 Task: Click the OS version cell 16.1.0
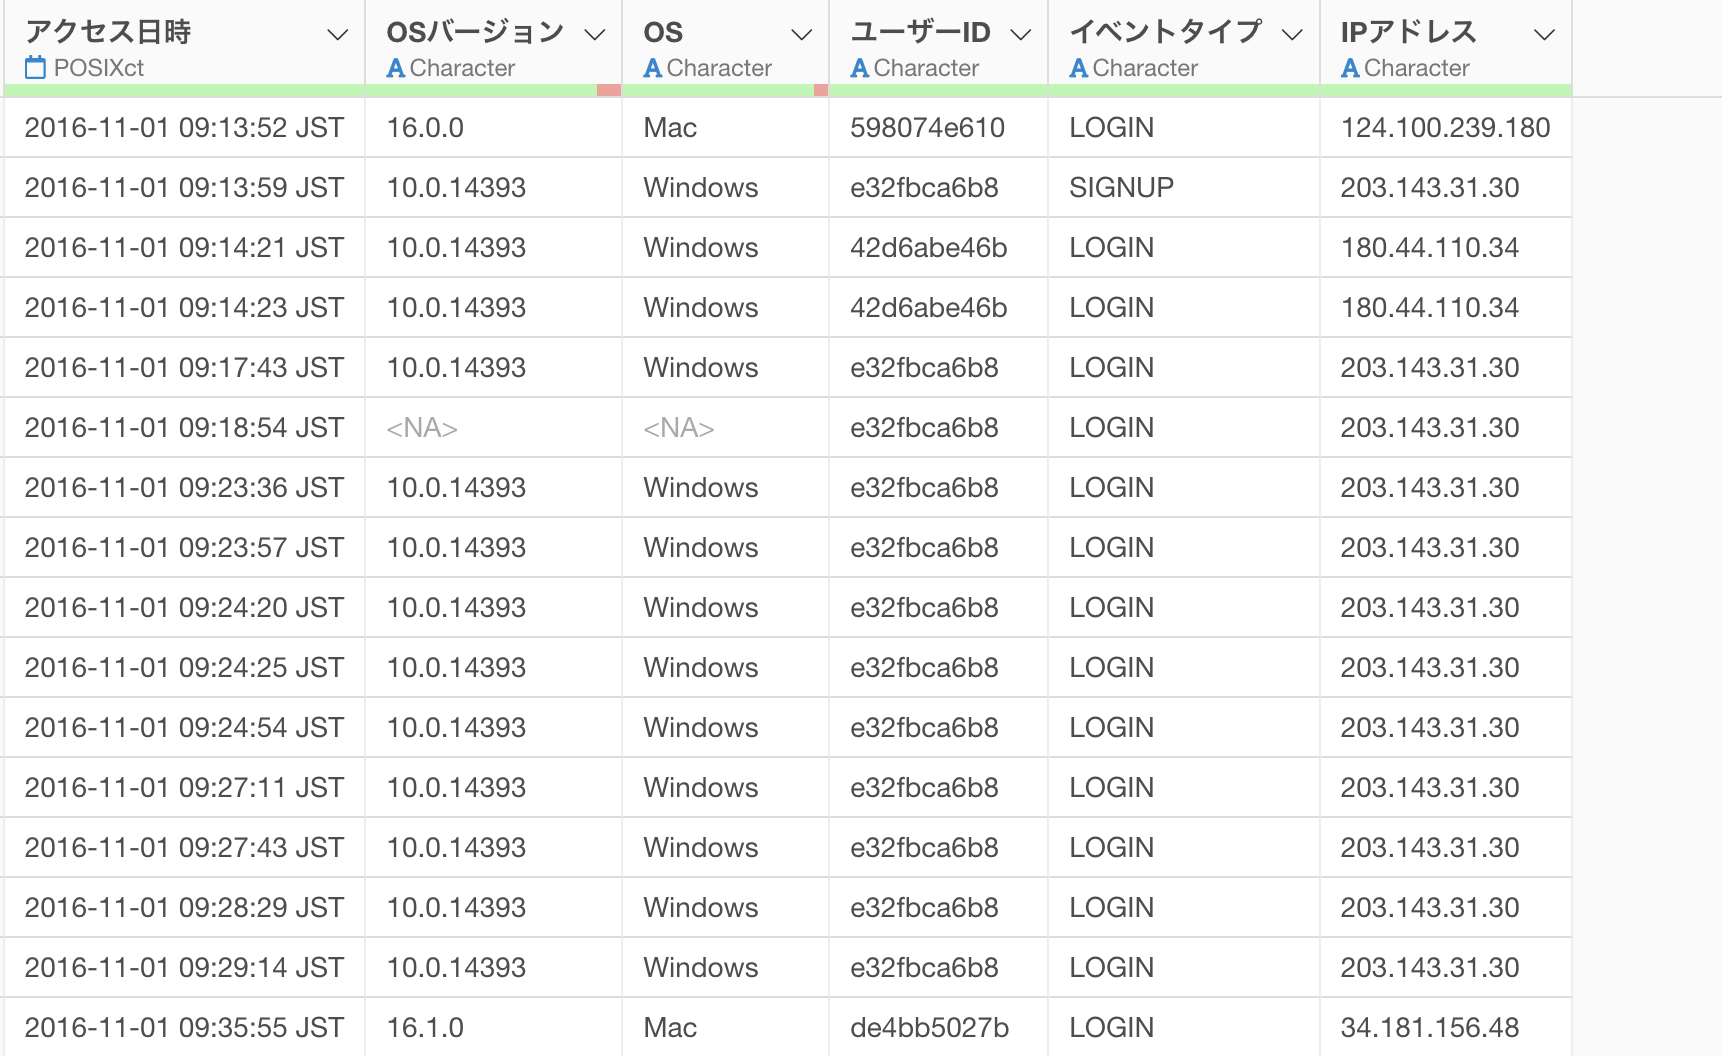pyautogui.click(x=494, y=1027)
